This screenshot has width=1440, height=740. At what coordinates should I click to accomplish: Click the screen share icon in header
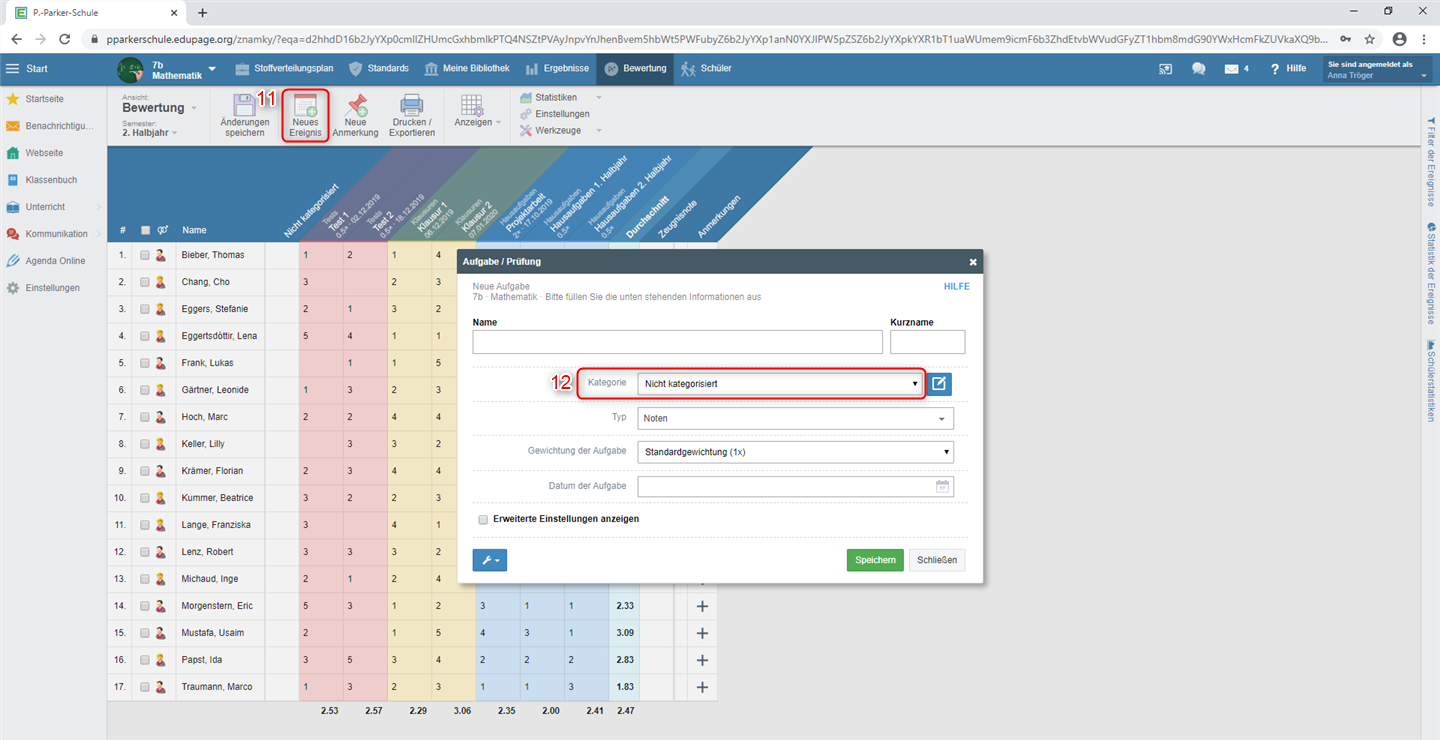point(1166,69)
